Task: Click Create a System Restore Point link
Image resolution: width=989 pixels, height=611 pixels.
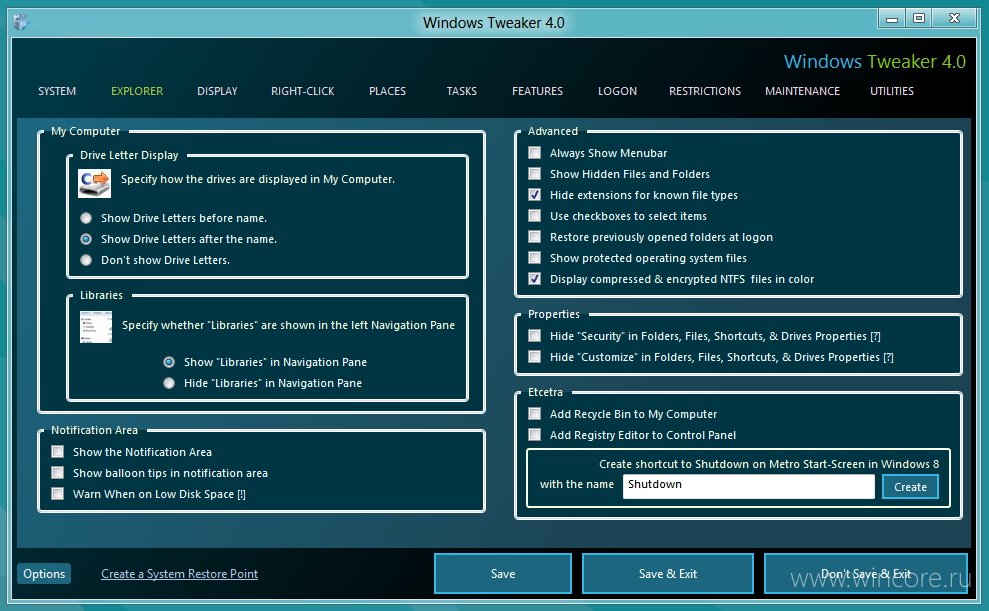Action: click(x=179, y=574)
